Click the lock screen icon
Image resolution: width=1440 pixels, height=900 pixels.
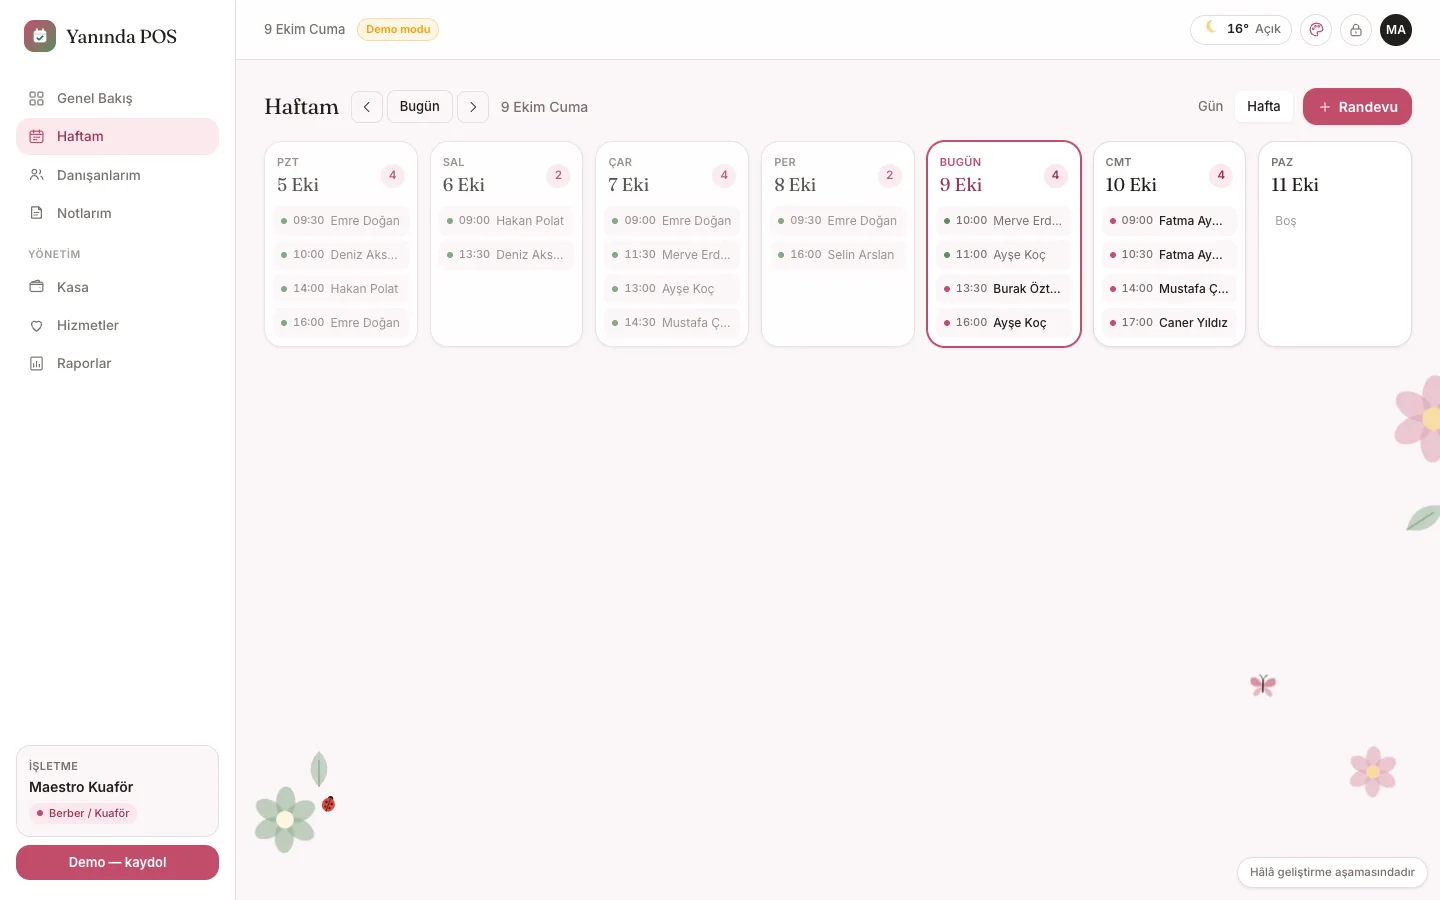point(1356,30)
